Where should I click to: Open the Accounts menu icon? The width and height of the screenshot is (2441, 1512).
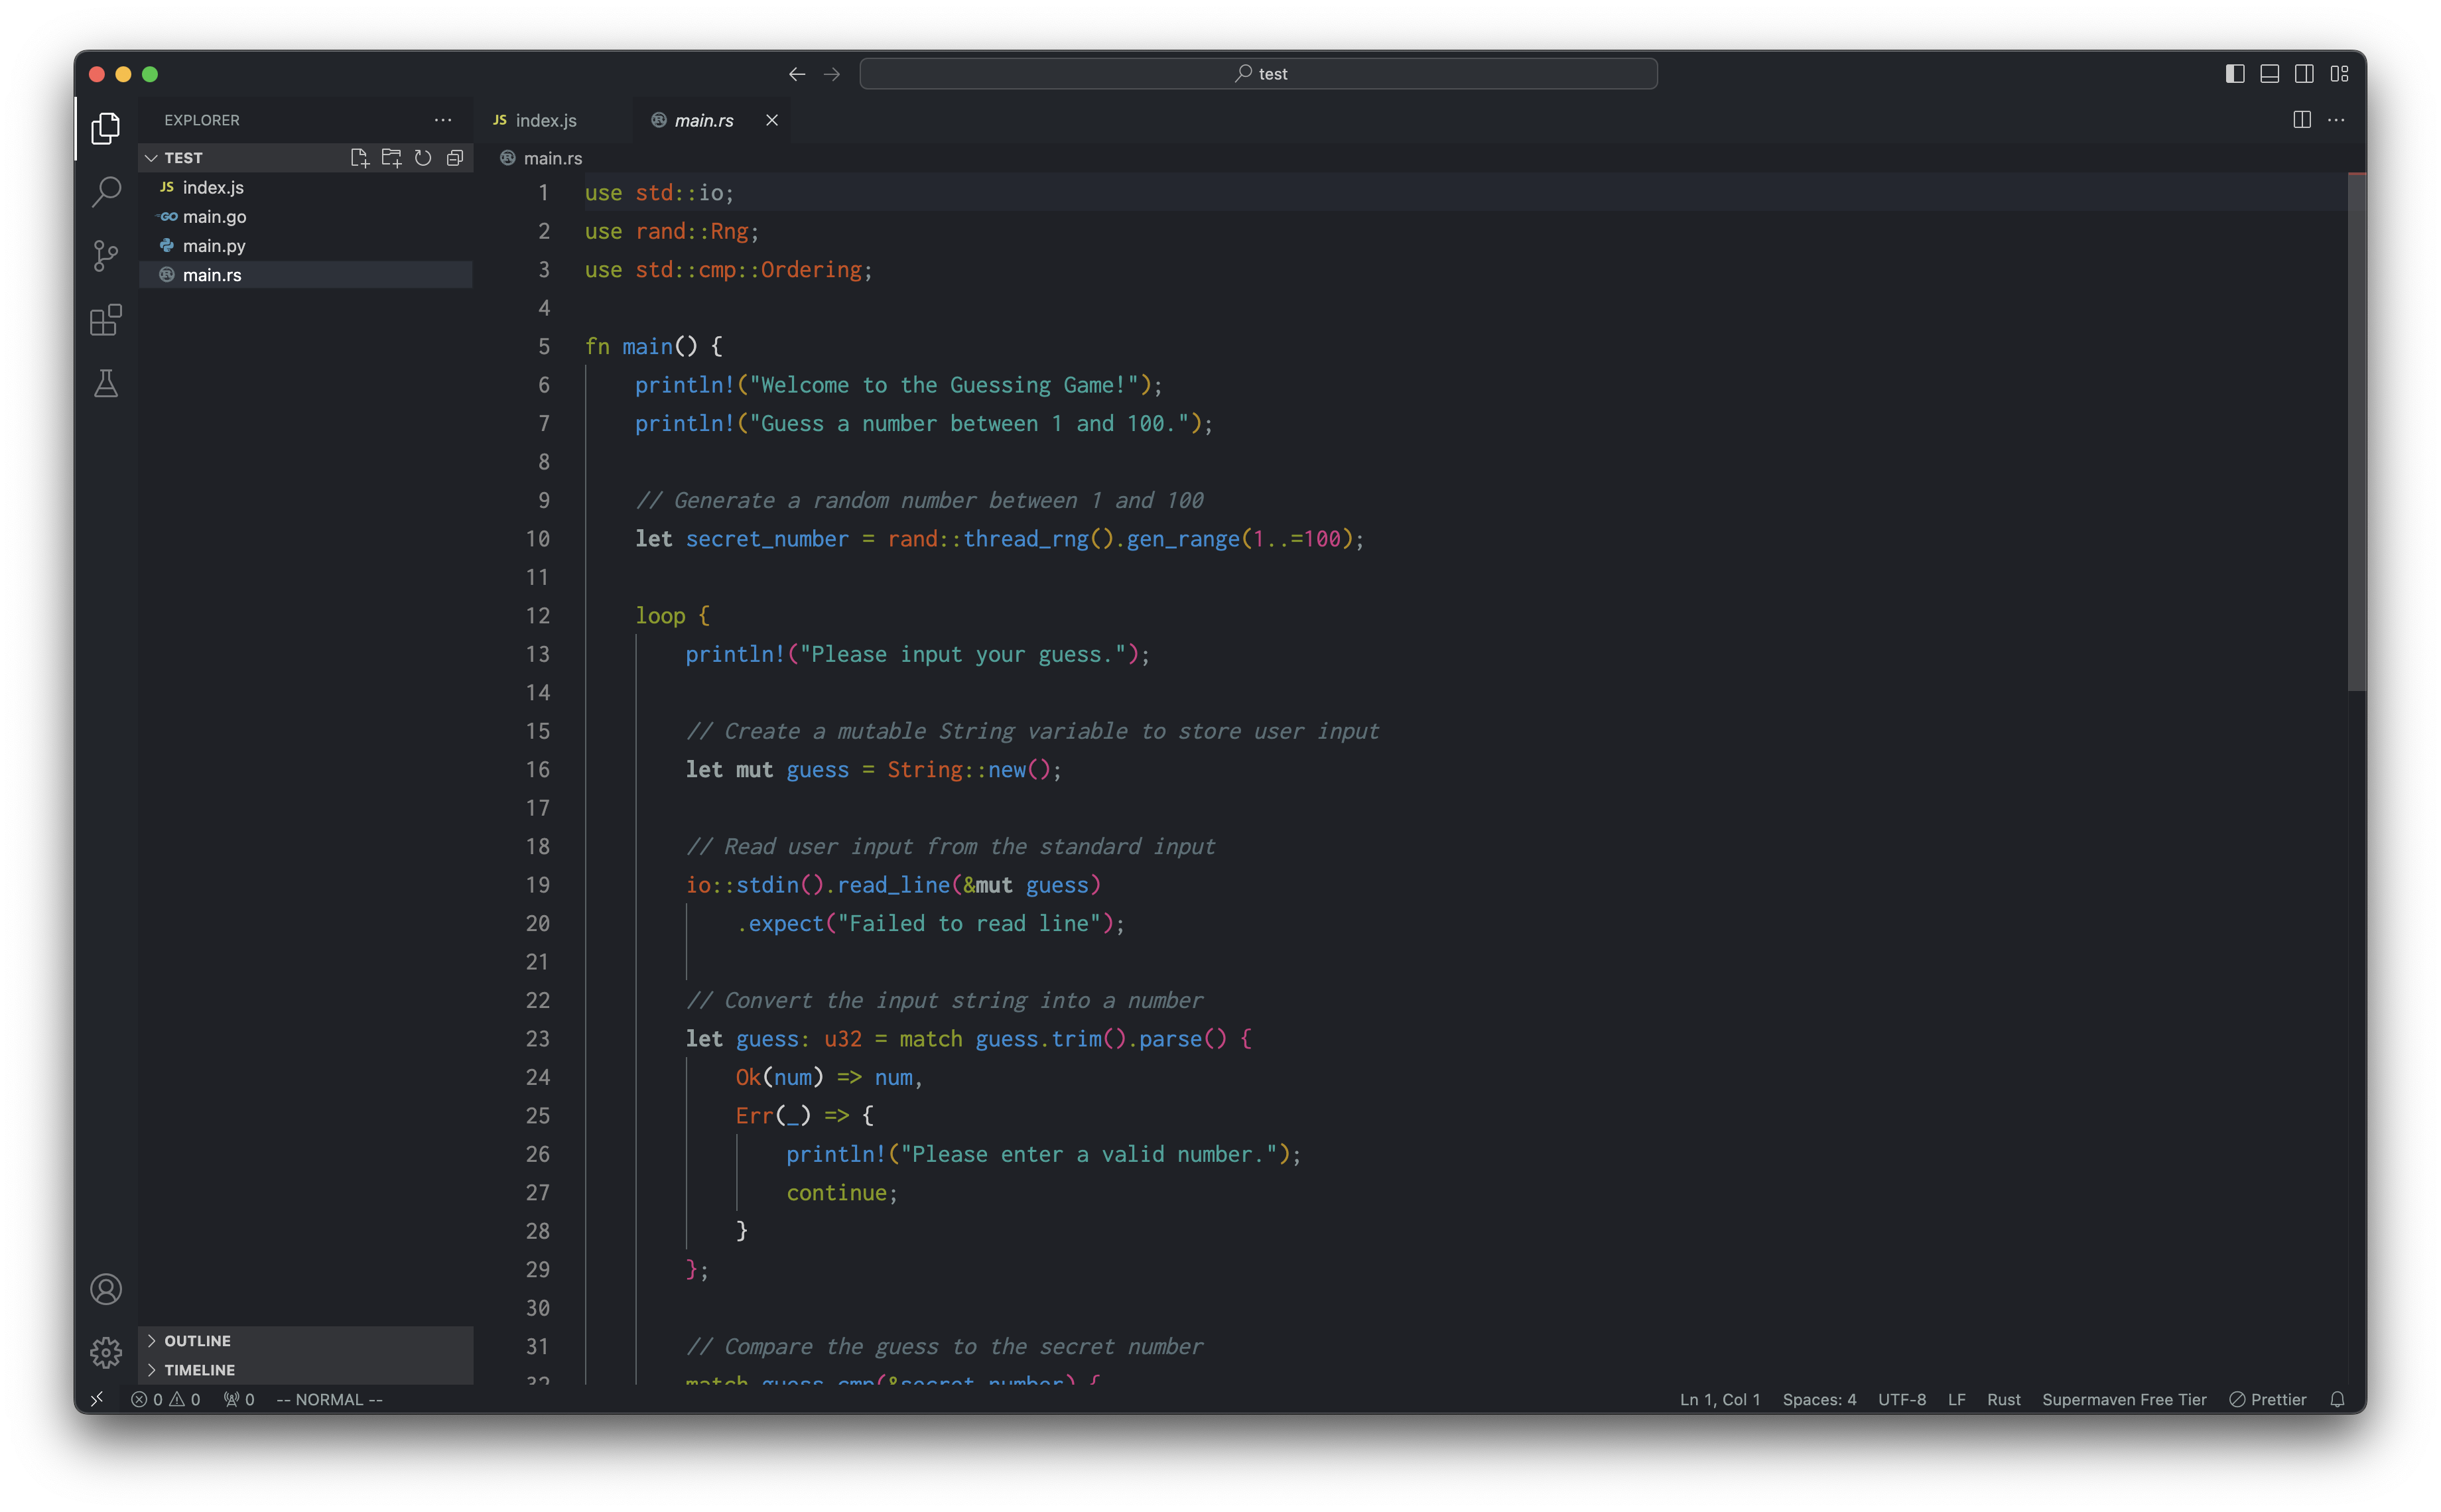106,1289
